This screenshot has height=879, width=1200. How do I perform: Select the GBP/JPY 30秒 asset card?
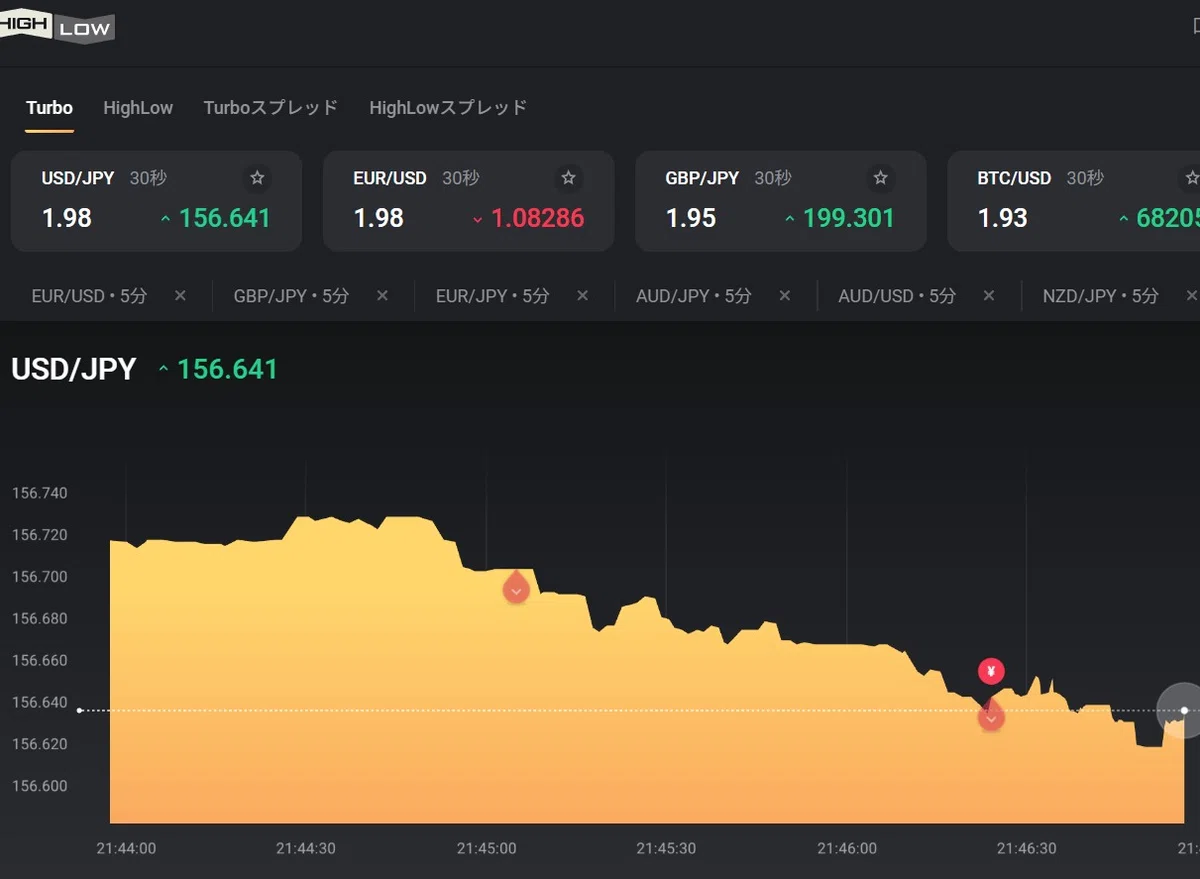[x=781, y=201]
